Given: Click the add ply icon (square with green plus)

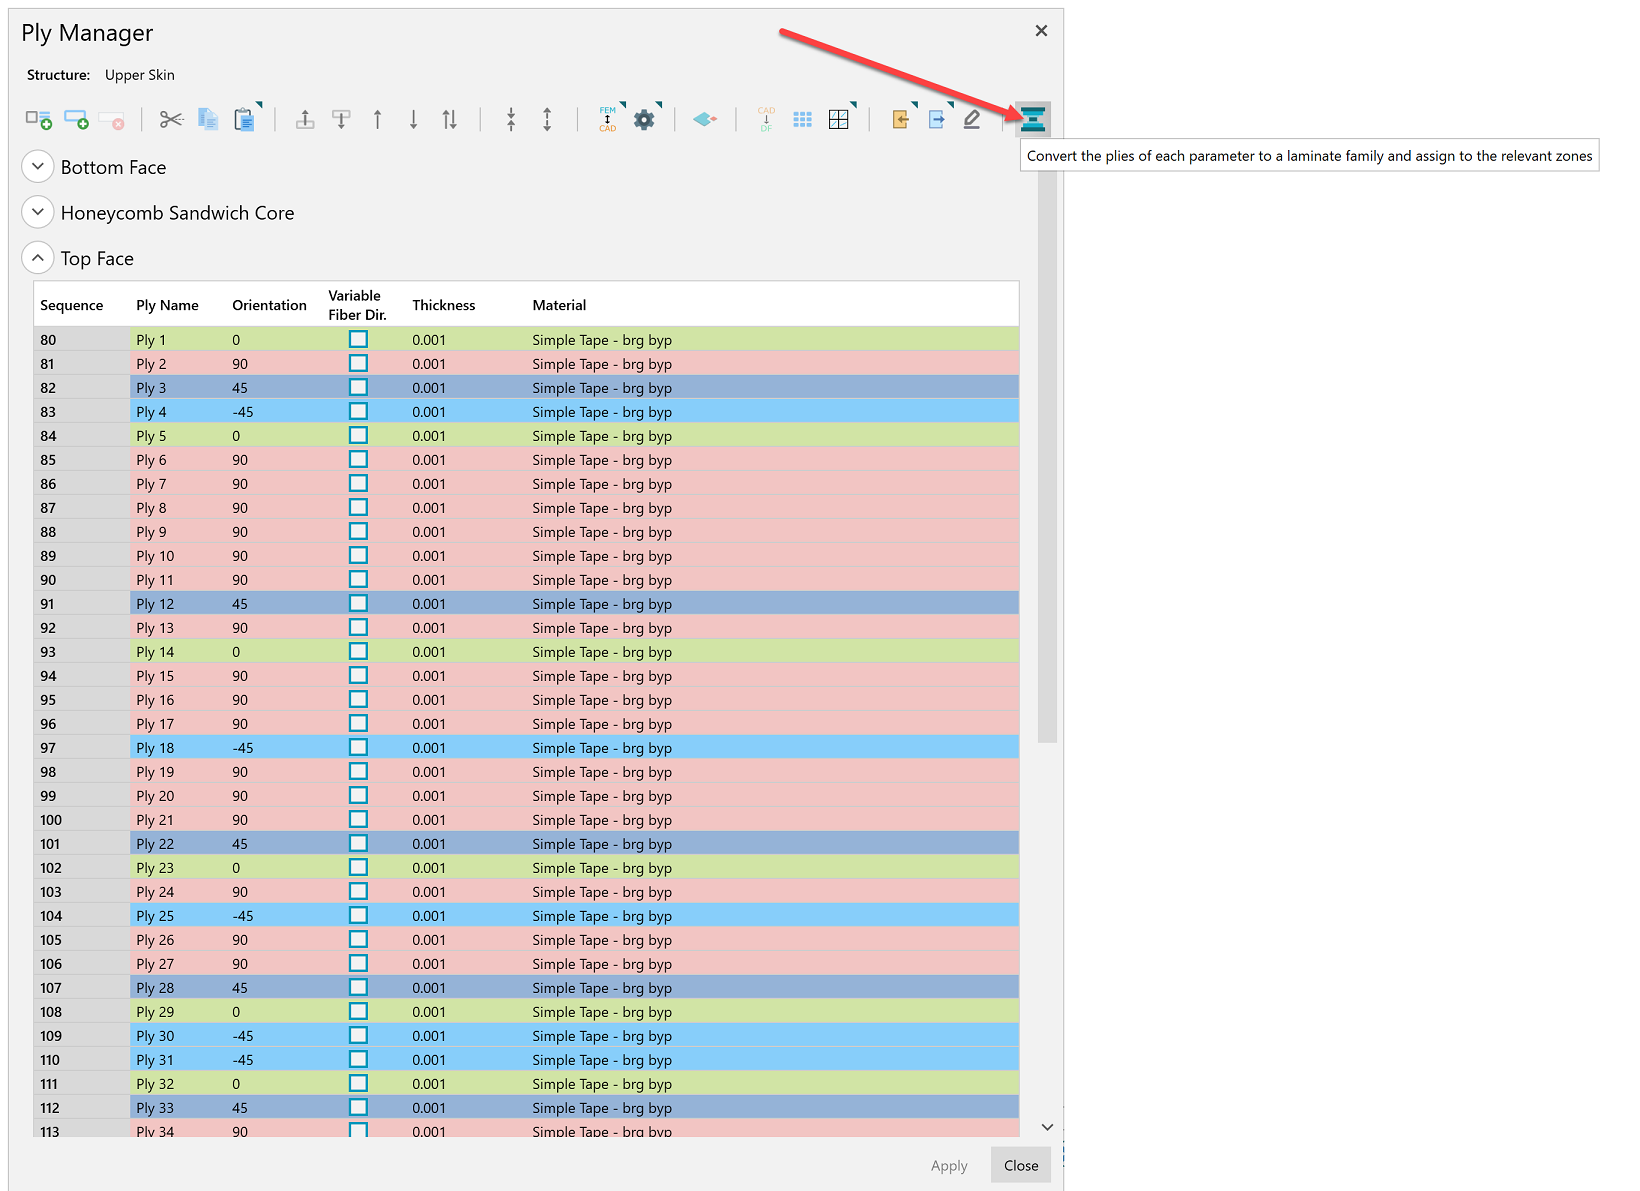Looking at the screenshot, I should [39, 120].
